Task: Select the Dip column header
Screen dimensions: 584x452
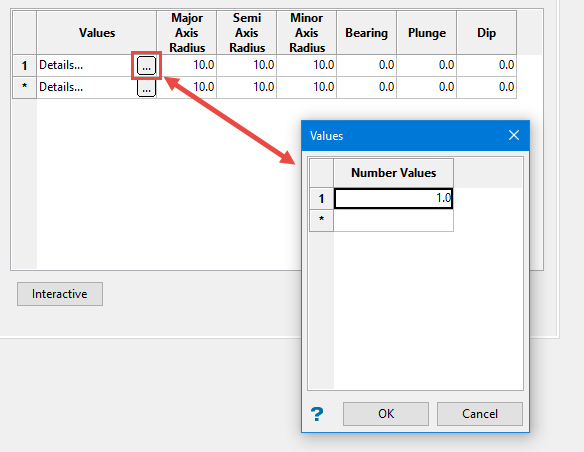Action: point(486,33)
